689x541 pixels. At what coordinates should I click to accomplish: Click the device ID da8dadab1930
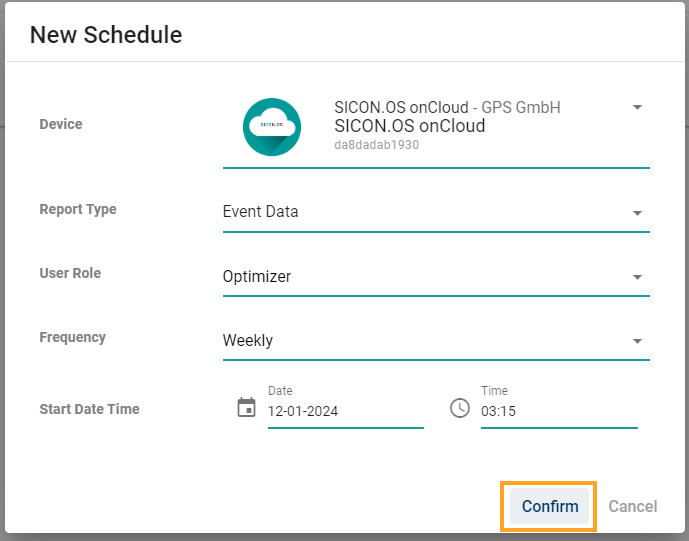click(x=376, y=145)
